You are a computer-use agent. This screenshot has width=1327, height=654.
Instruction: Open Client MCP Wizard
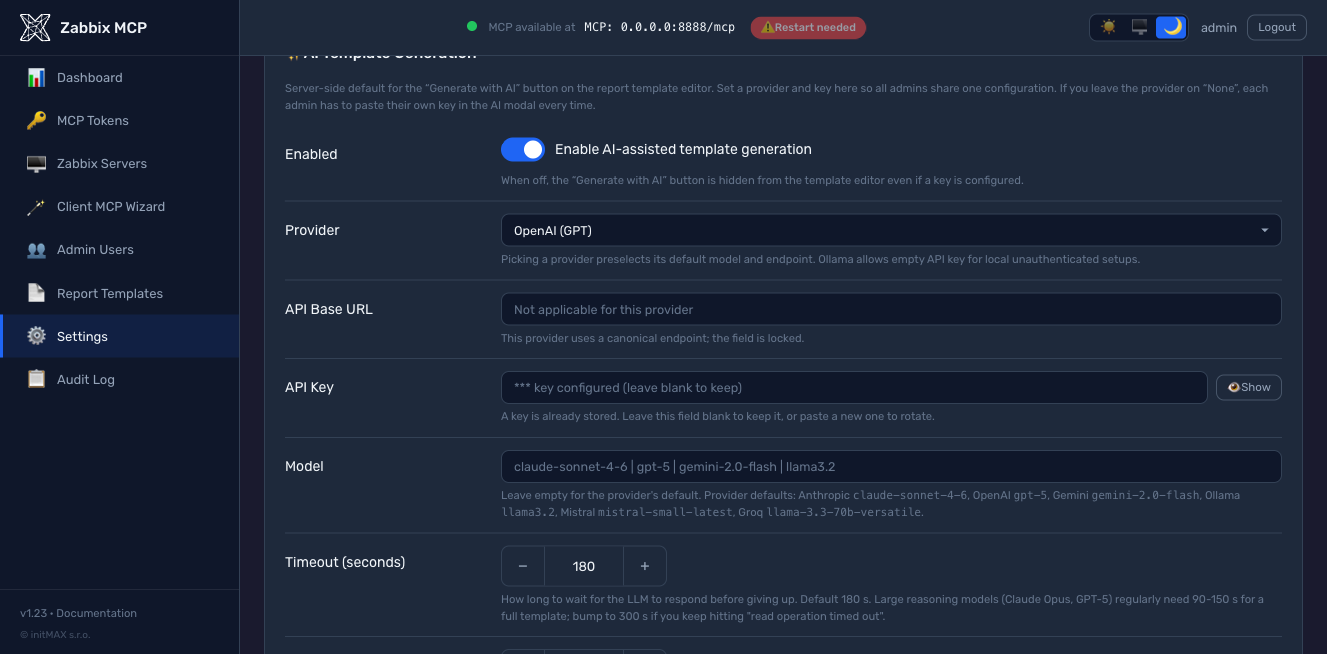pyautogui.click(x=120, y=206)
